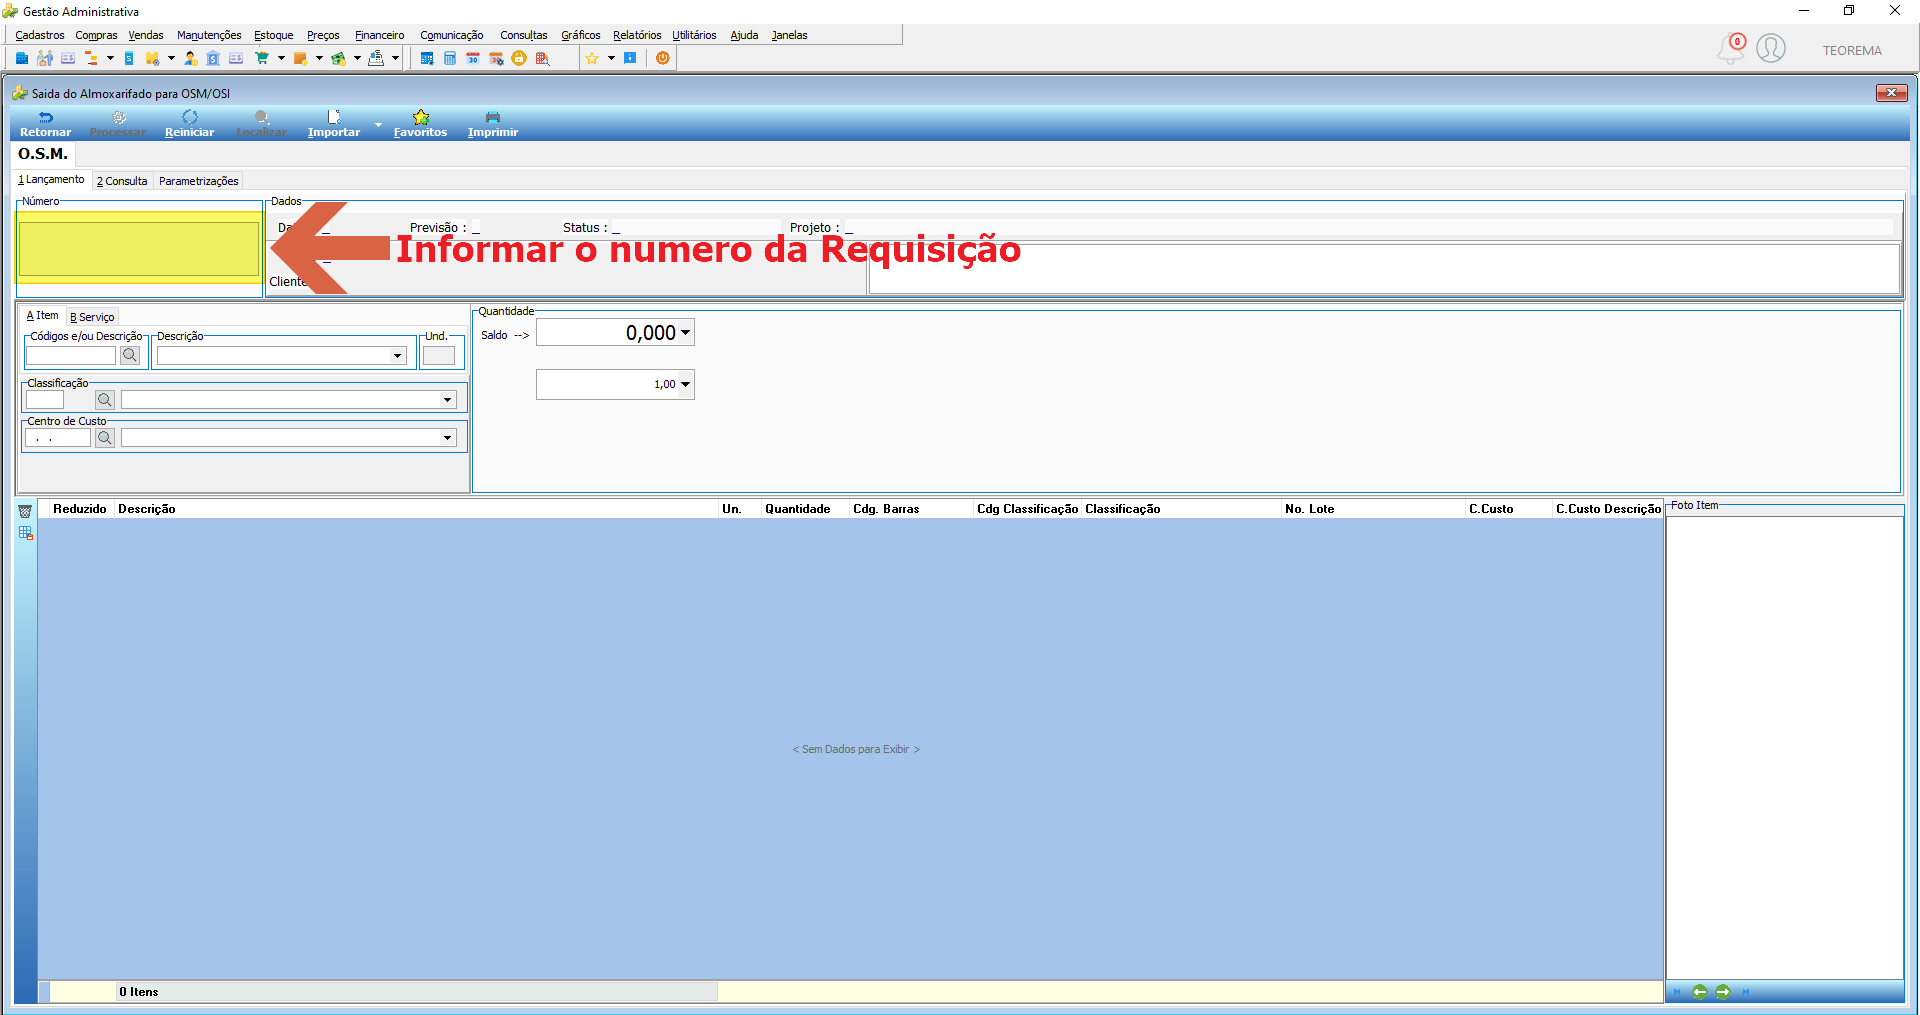The image size is (1920, 1015).
Task: Open the Relatórios menu
Action: 637,35
